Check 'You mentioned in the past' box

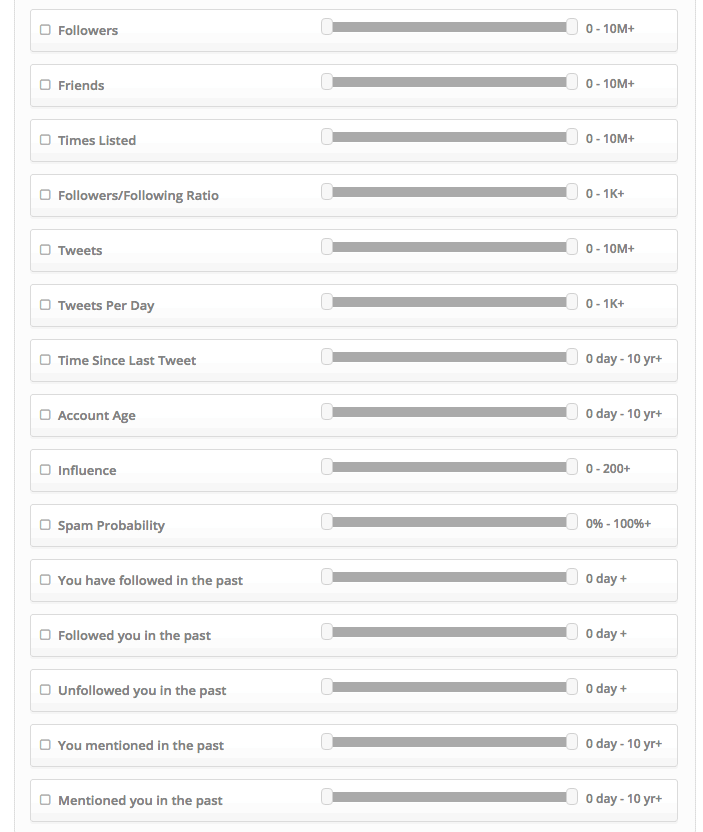[x=46, y=745]
